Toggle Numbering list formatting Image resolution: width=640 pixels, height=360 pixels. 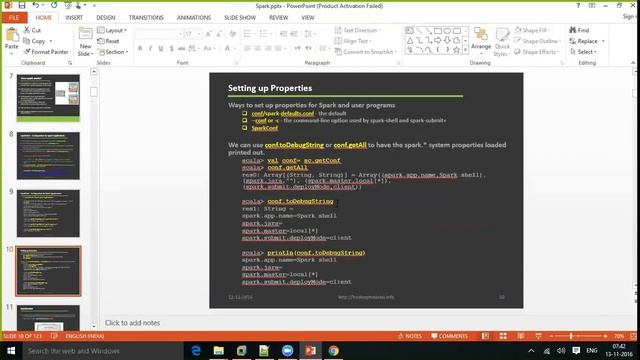click(265, 34)
